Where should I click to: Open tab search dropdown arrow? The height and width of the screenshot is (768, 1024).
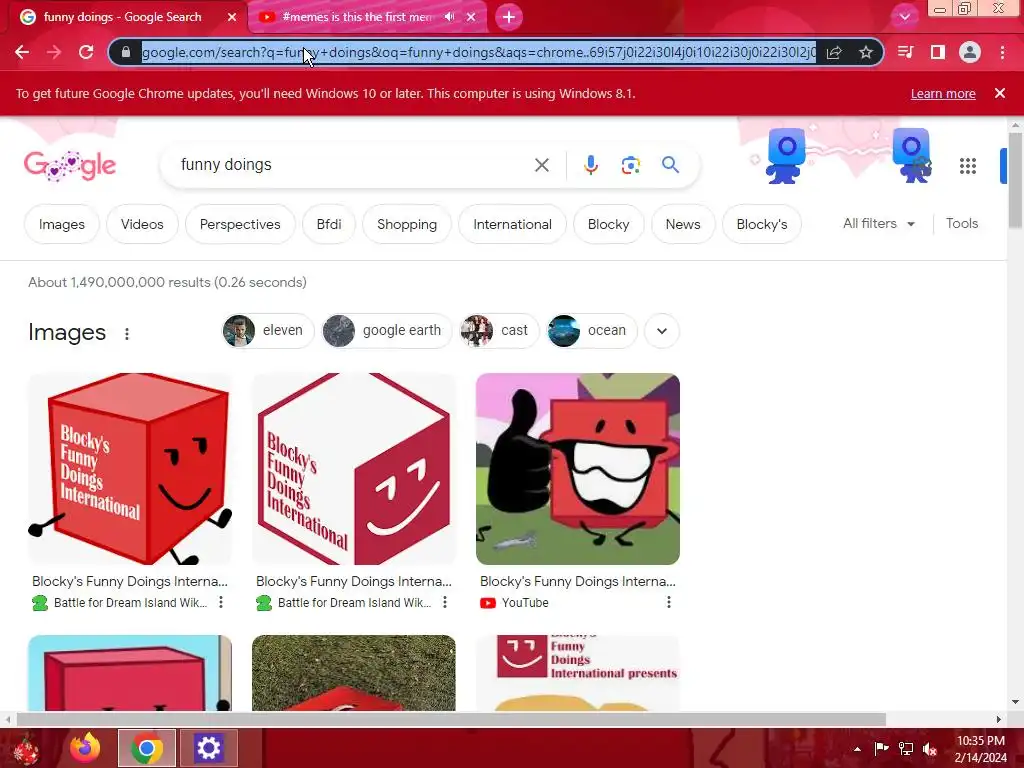click(x=904, y=17)
